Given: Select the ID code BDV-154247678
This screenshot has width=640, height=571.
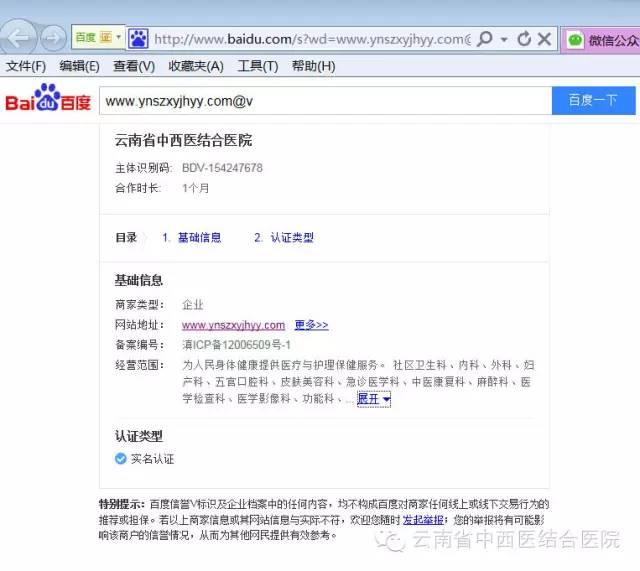Looking at the screenshot, I should [222, 168].
